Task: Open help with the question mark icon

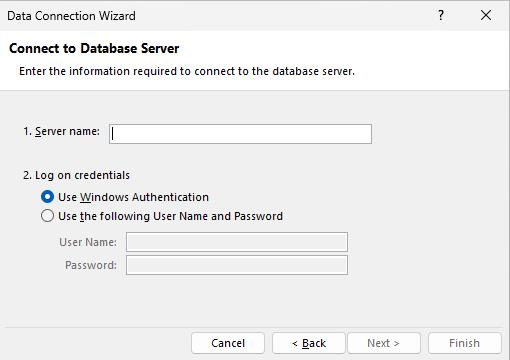Action: point(441,15)
